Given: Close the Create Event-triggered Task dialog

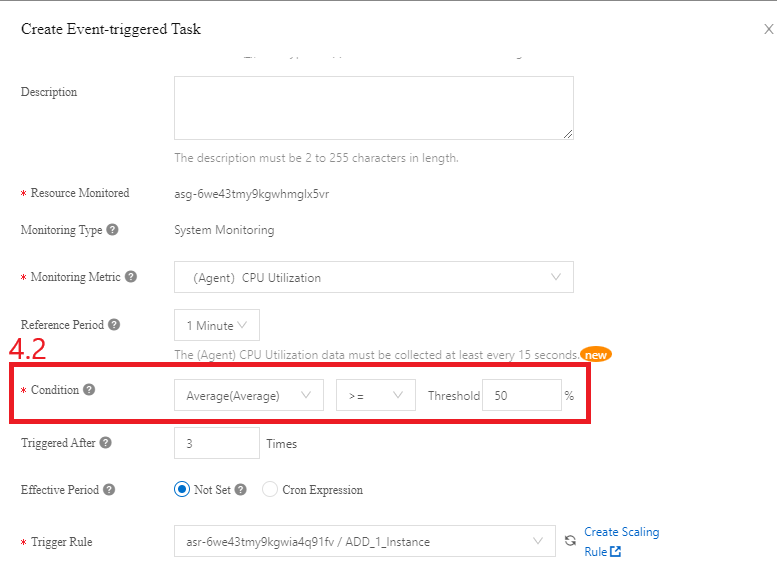Looking at the screenshot, I should (x=768, y=30).
